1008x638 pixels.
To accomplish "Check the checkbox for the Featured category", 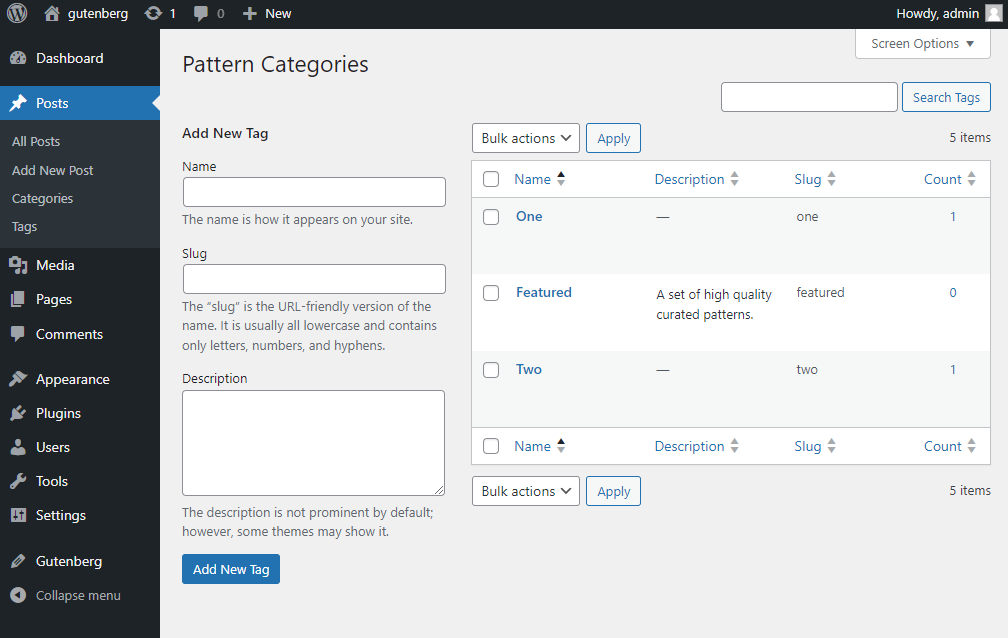I will pyautogui.click(x=491, y=292).
